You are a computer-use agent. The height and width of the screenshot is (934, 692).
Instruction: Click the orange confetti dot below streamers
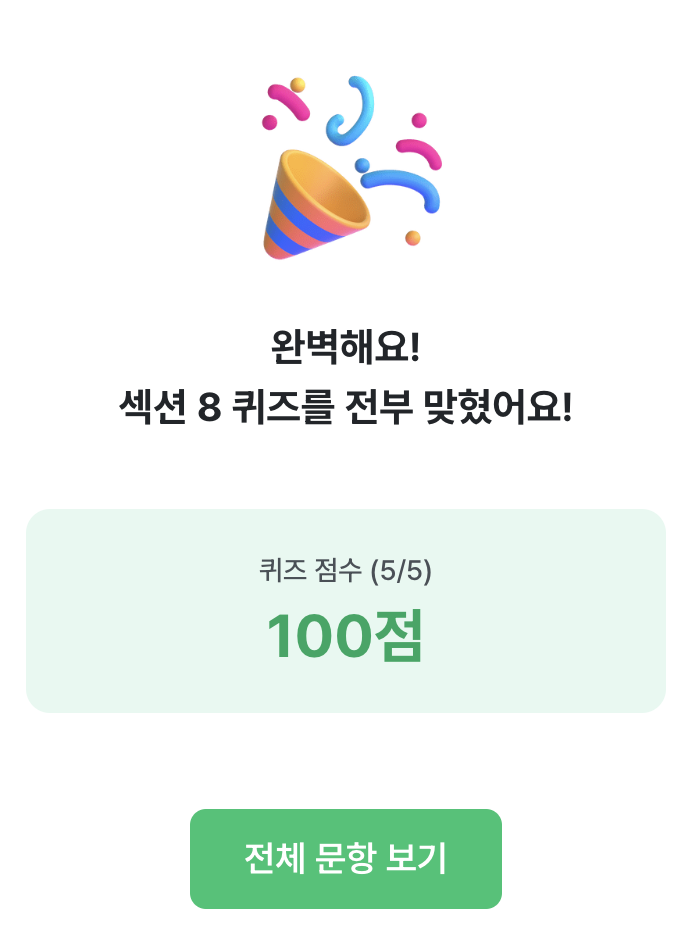(413, 238)
